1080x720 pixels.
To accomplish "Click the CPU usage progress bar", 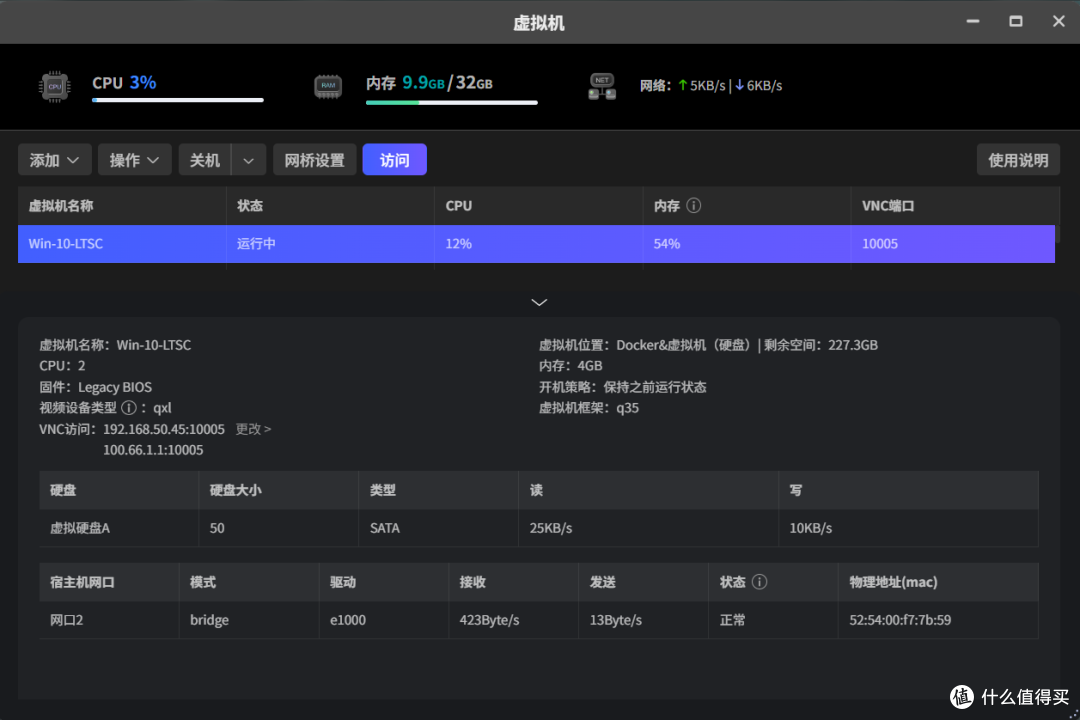I will [178, 101].
